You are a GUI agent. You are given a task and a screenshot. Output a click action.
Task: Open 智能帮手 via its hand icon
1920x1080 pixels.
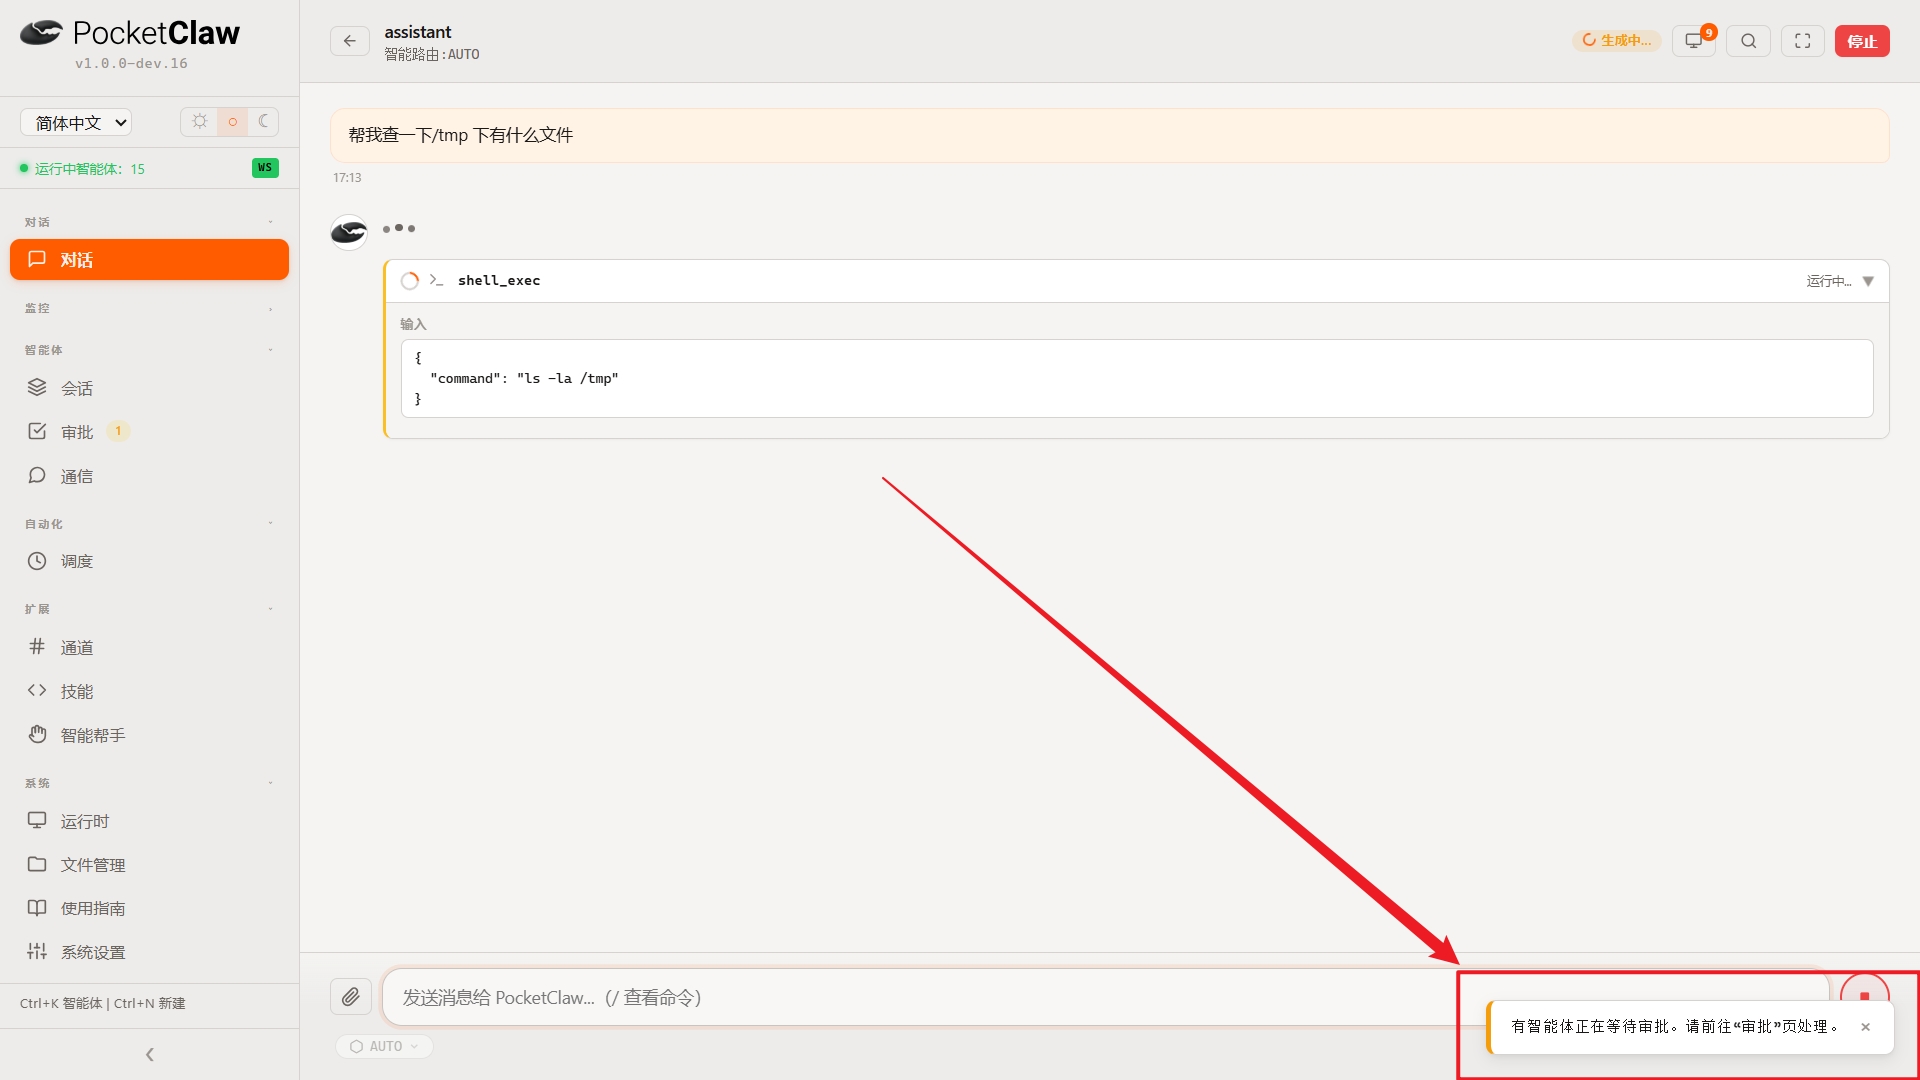[x=37, y=734]
